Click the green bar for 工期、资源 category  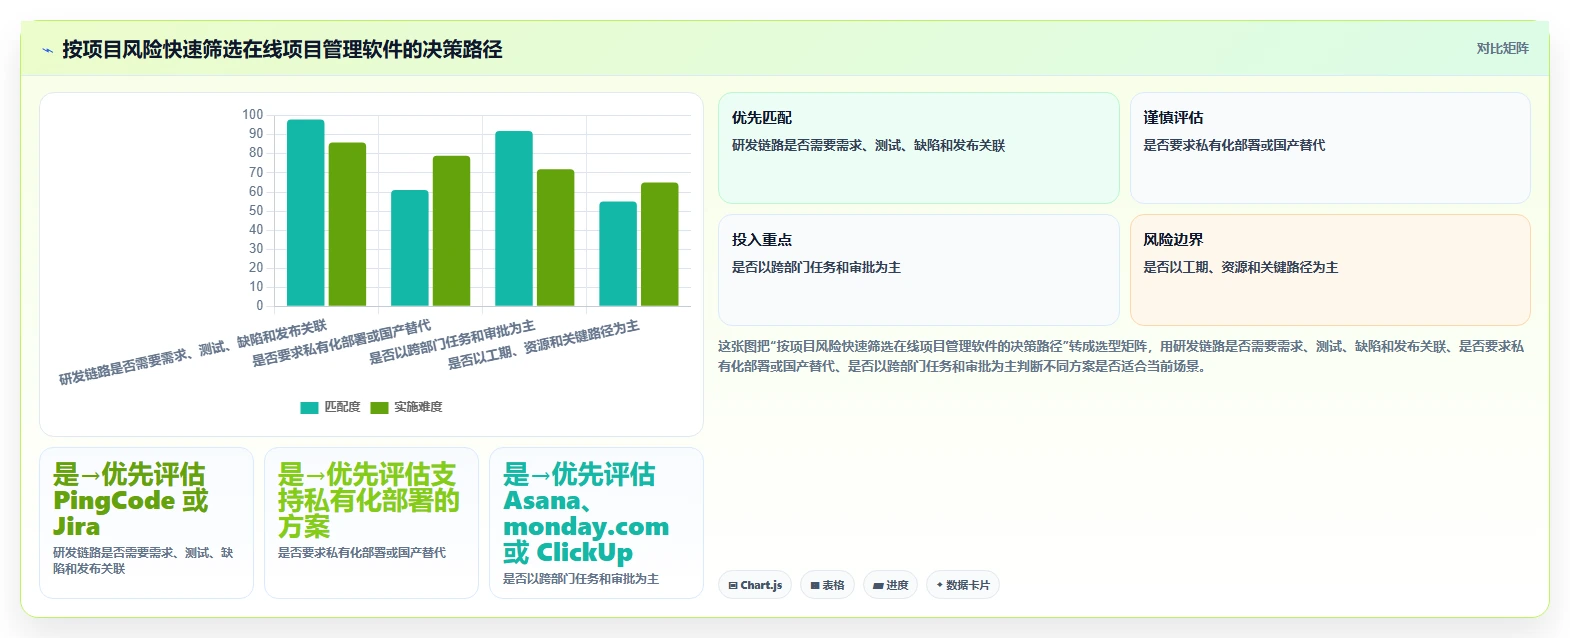click(659, 244)
